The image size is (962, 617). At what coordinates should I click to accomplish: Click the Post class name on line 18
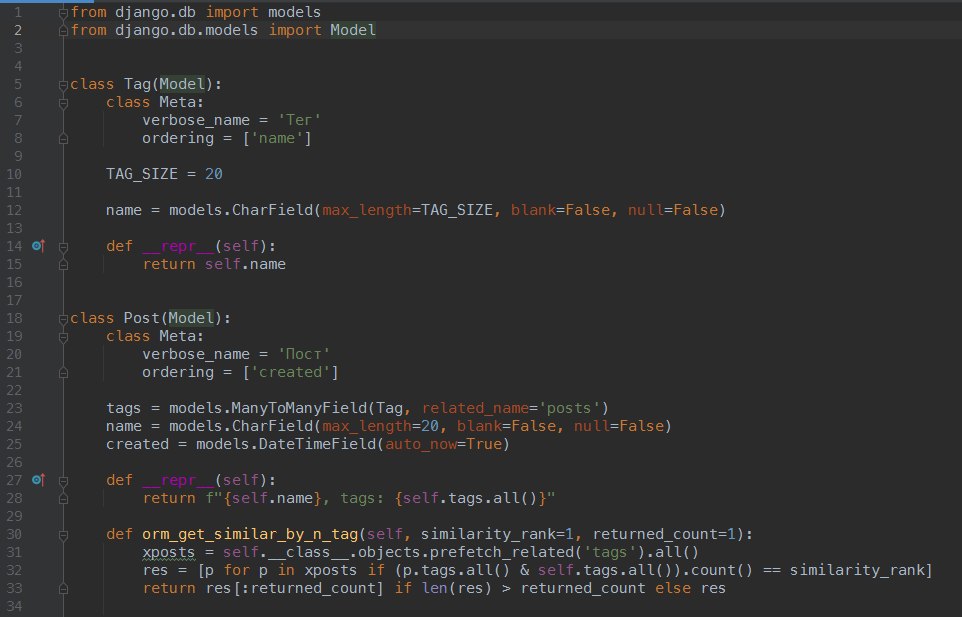(x=142, y=318)
